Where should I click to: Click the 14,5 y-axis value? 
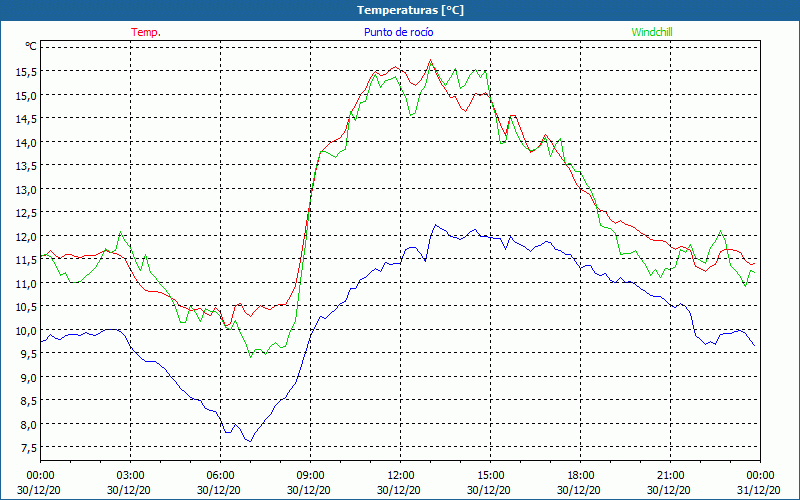tap(27, 119)
